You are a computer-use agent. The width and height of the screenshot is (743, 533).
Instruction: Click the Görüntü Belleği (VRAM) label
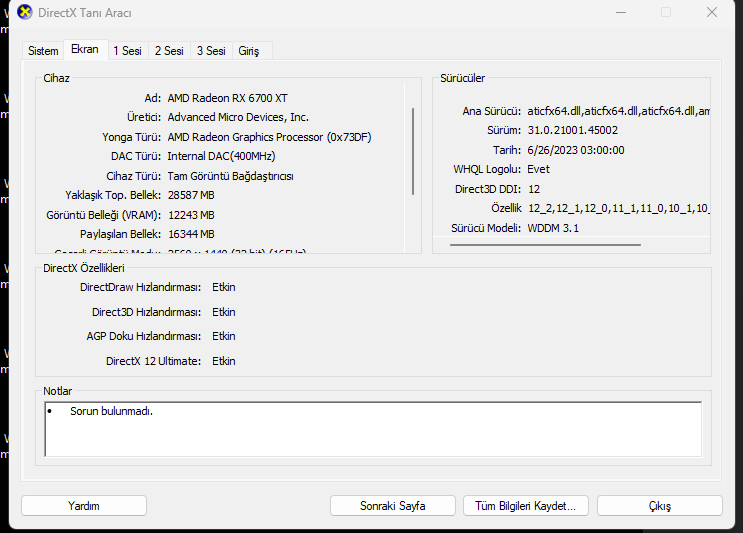click(103, 215)
